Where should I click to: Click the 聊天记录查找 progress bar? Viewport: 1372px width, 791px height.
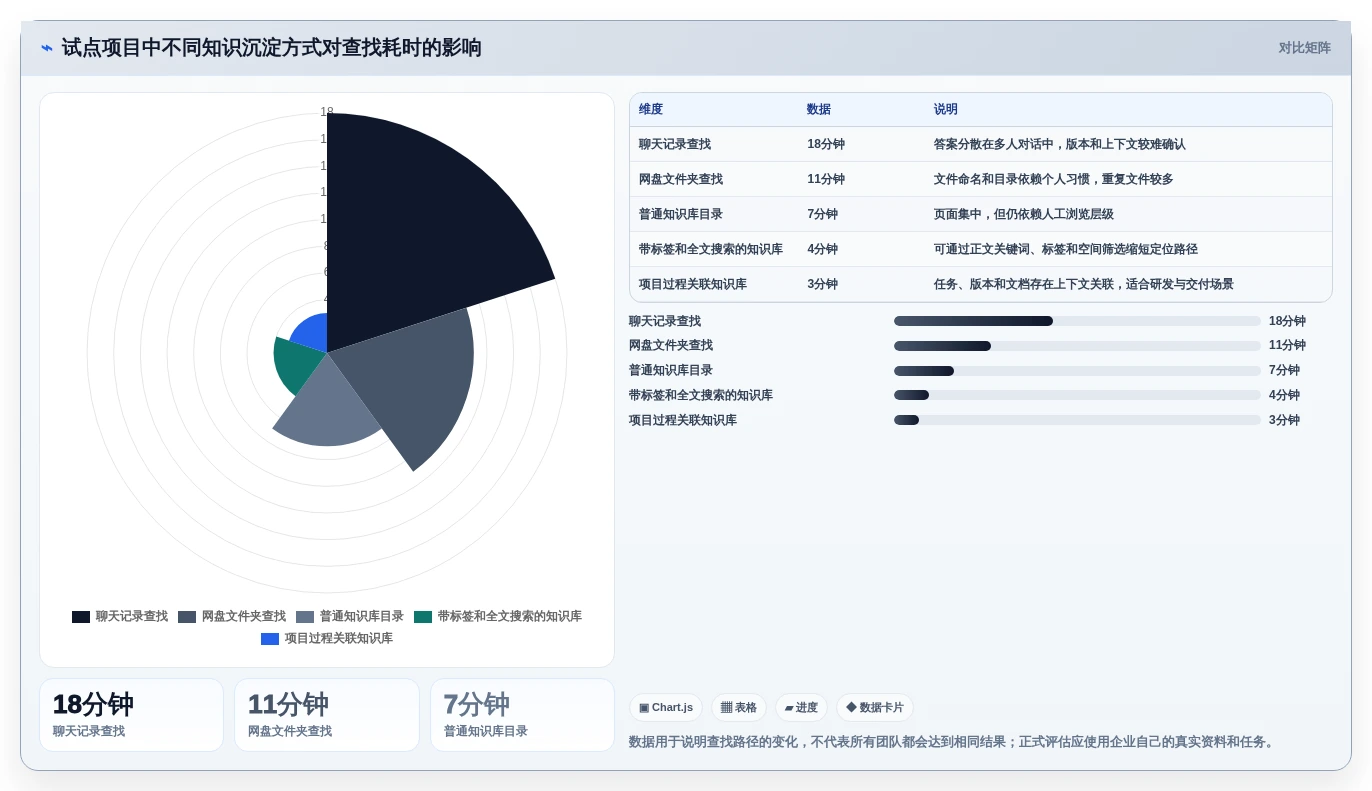point(1077,321)
